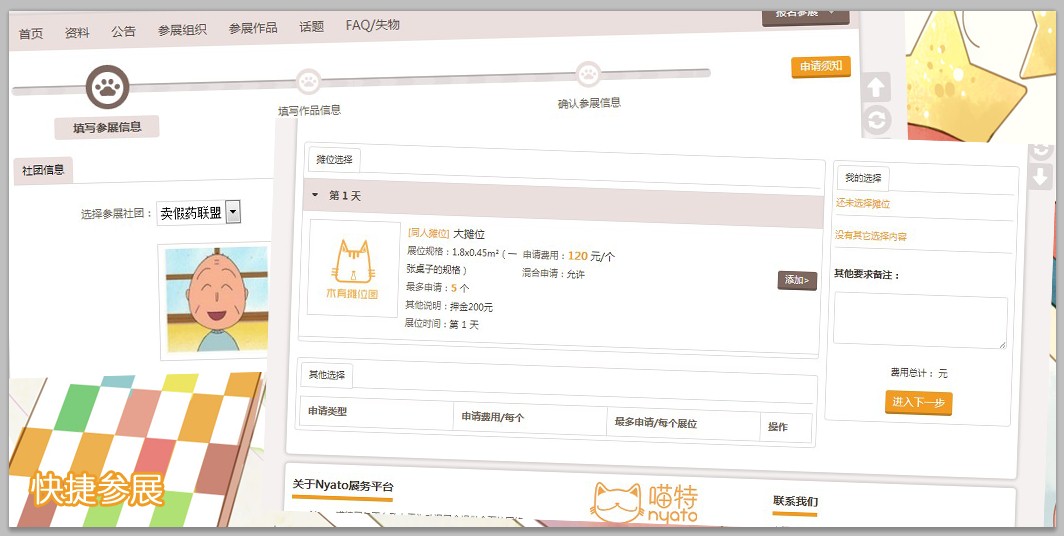This screenshot has width=1064, height=536.
Task: Open the 参展作品 menu item
Action: tap(253, 28)
